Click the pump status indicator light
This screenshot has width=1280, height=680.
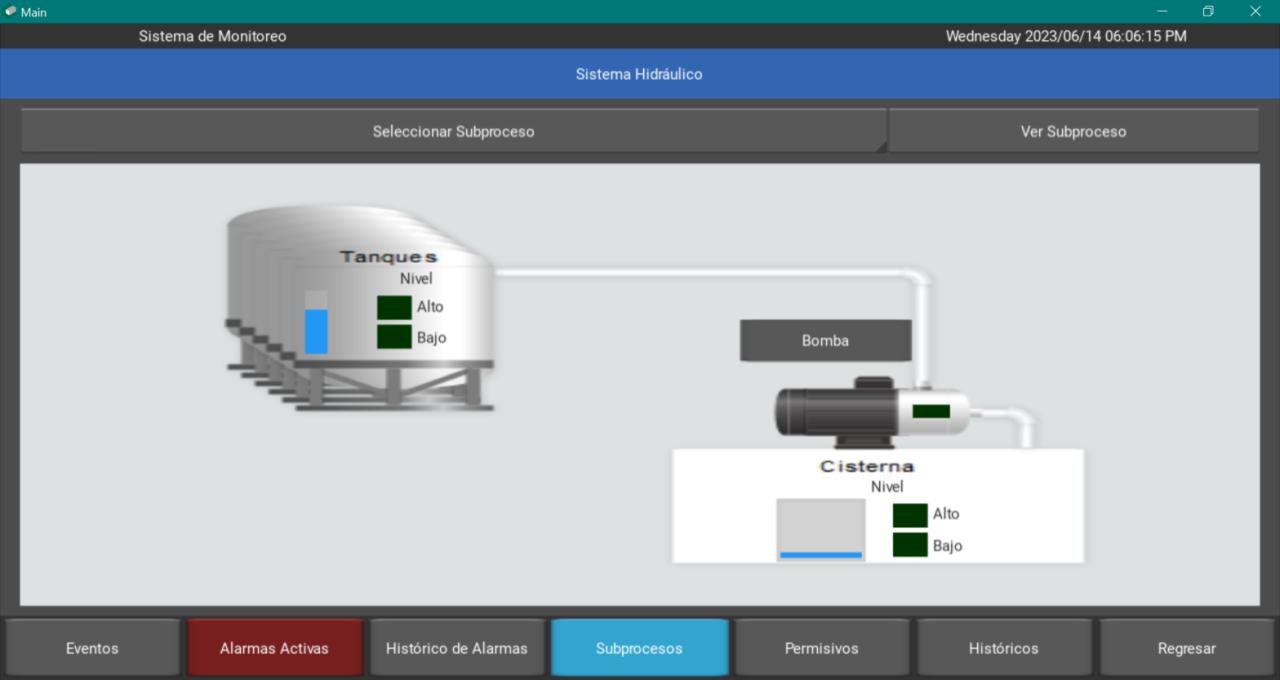931,411
